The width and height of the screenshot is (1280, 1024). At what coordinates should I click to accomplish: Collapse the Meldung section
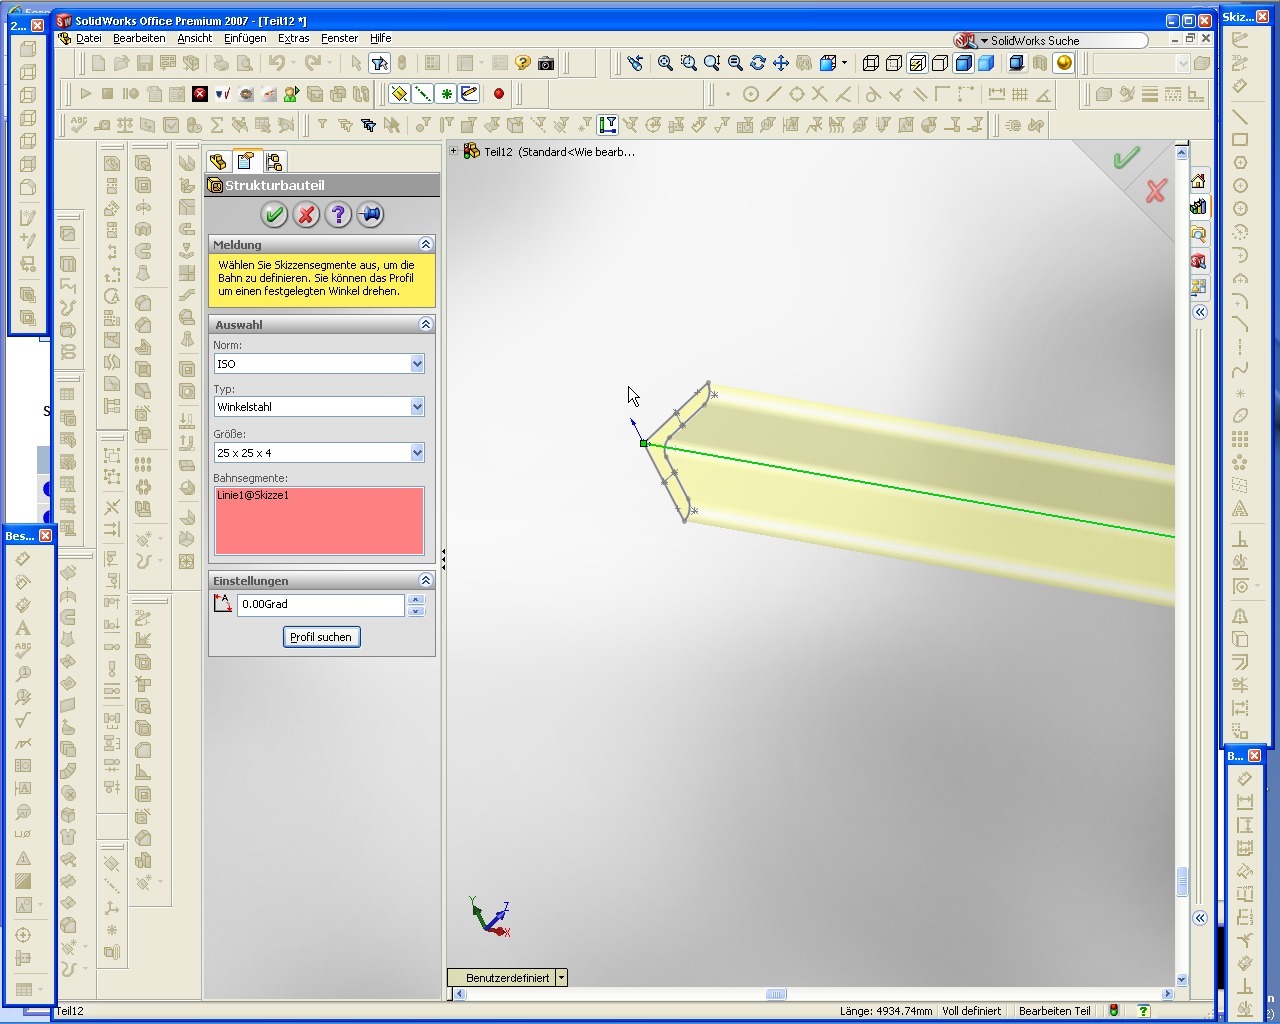[x=425, y=244]
